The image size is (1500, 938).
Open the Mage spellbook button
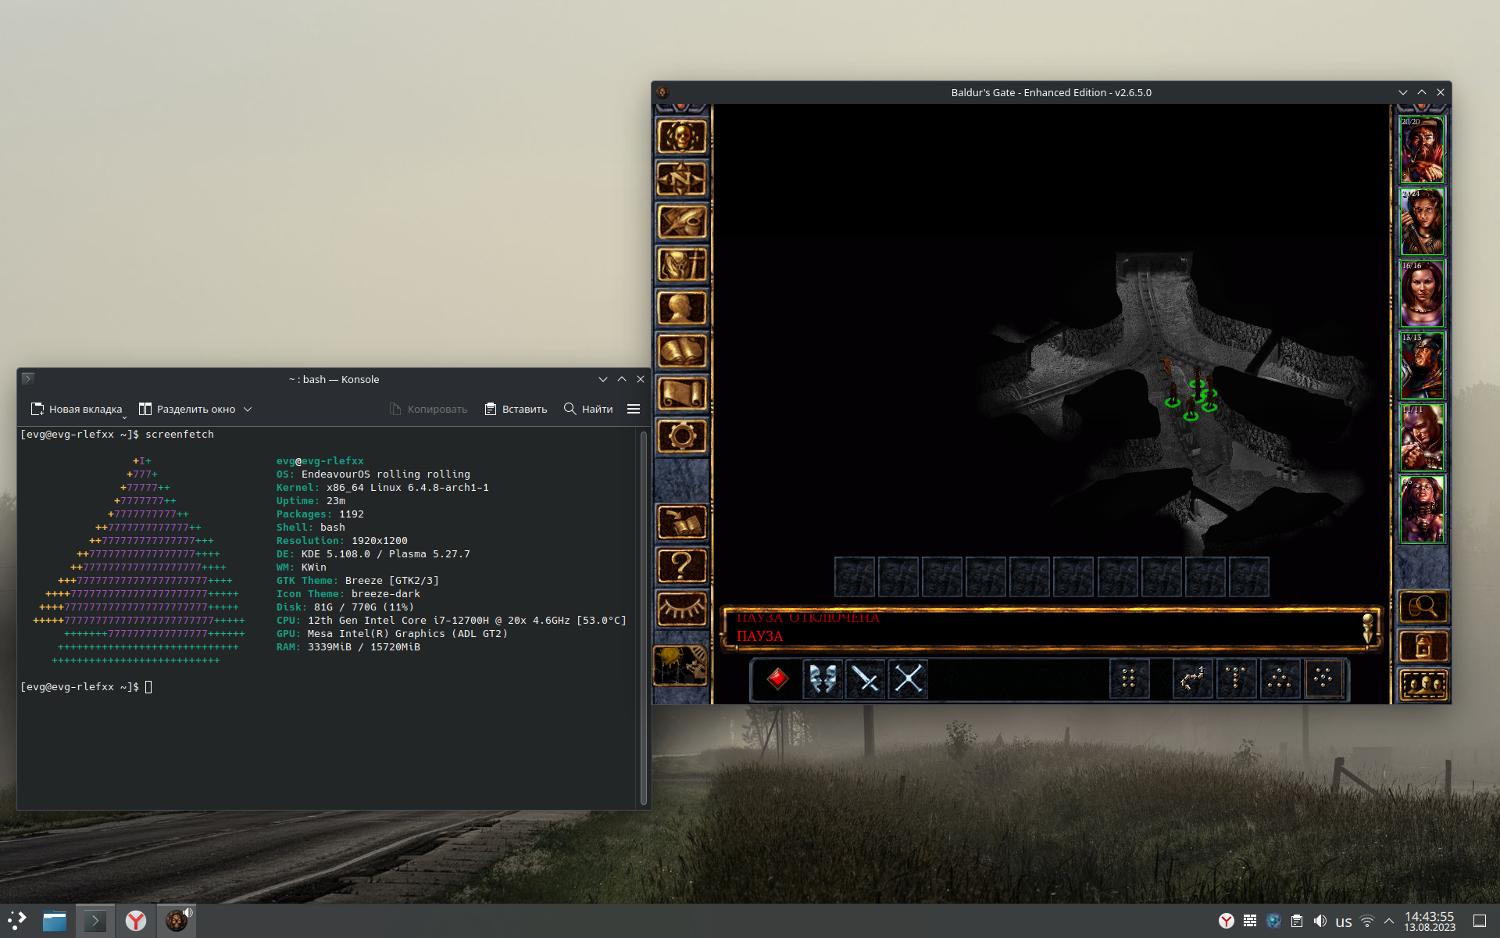681,352
